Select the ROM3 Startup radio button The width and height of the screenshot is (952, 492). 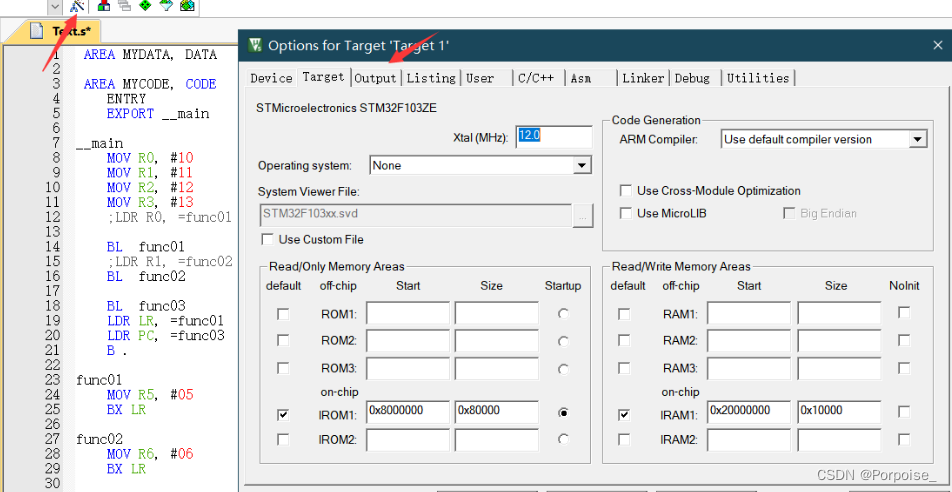pos(563,369)
